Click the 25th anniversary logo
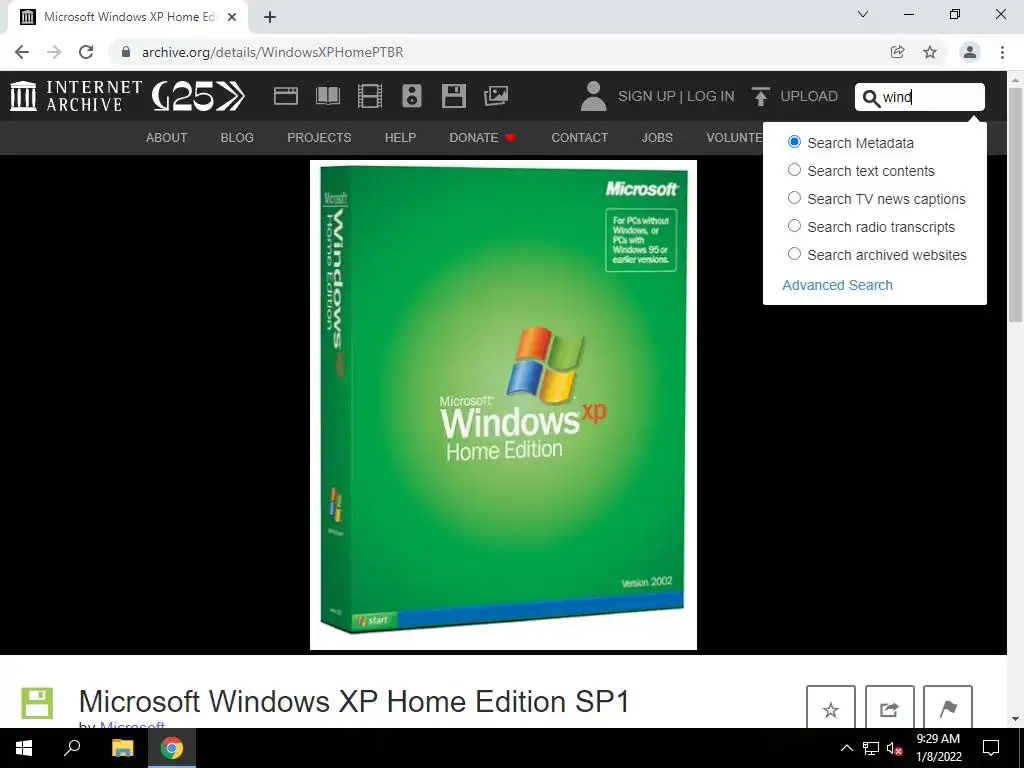This screenshot has height=768, width=1024. (199, 96)
